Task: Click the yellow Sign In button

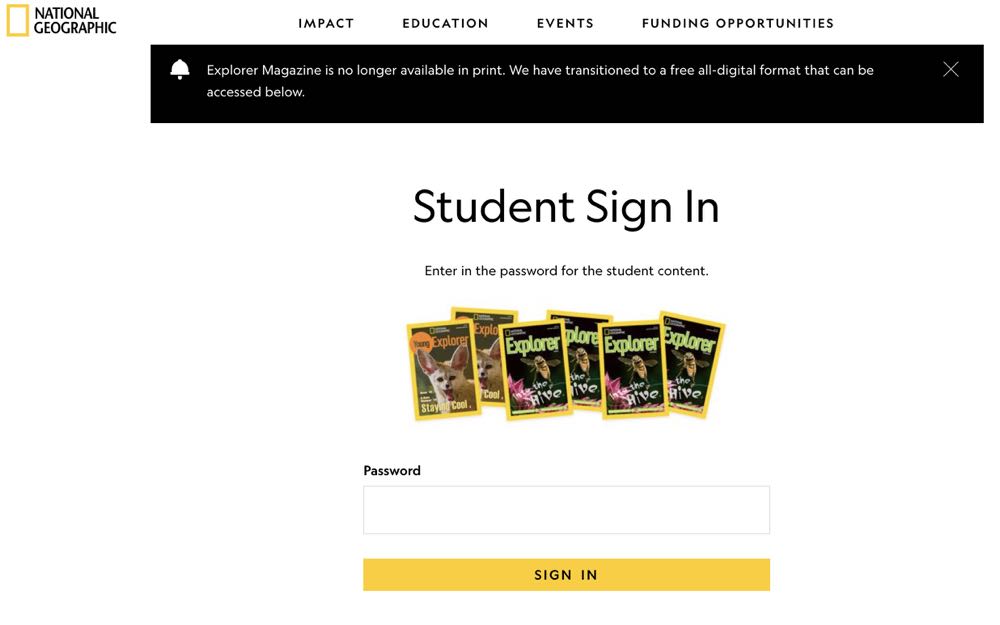Action: point(566,575)
